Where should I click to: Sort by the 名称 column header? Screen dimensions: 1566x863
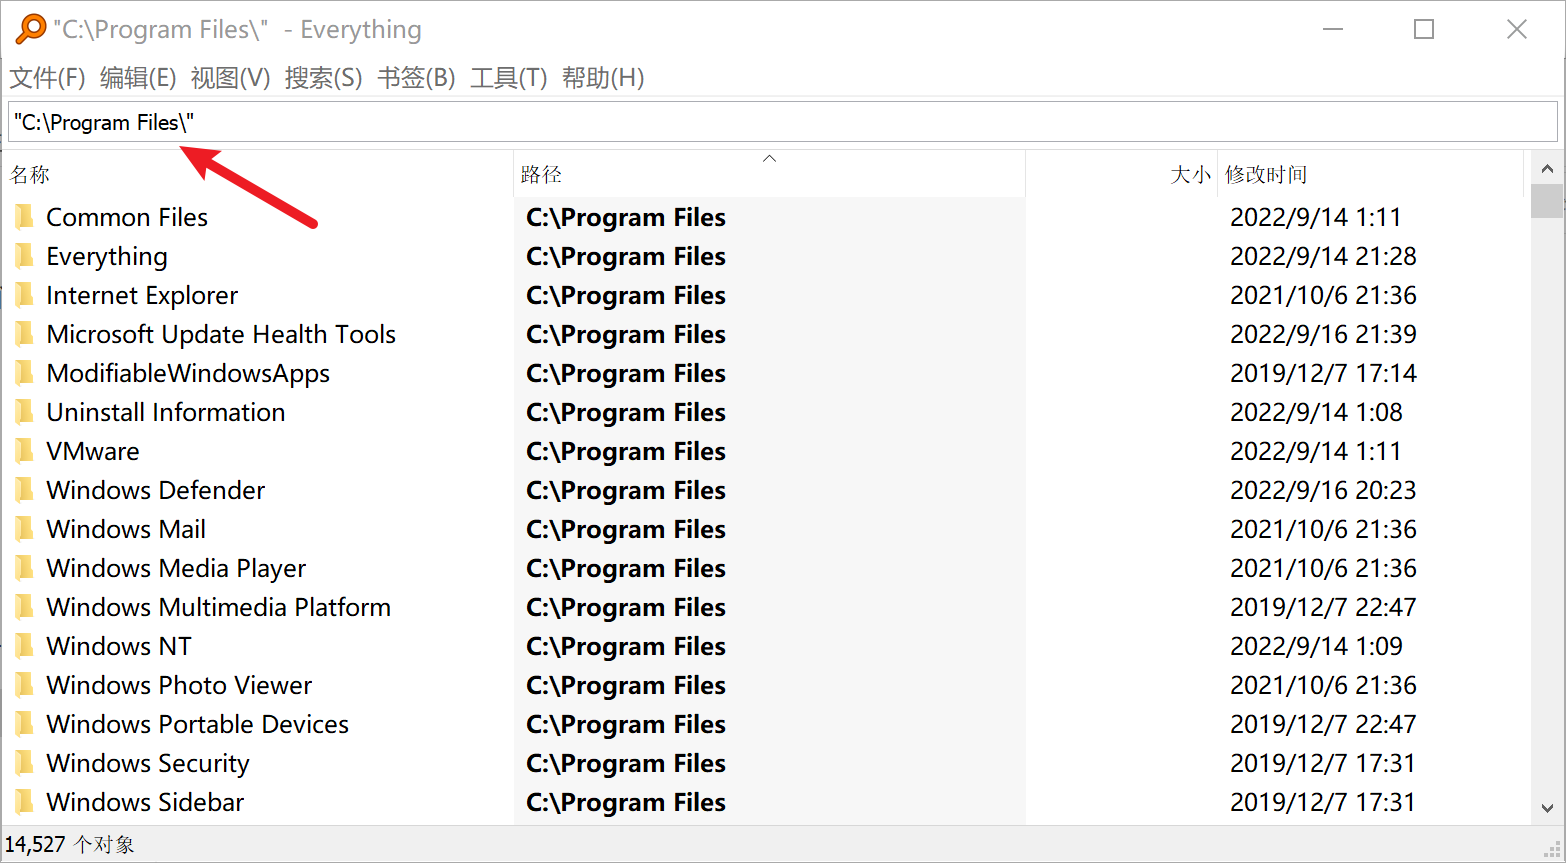coord(259,174)
